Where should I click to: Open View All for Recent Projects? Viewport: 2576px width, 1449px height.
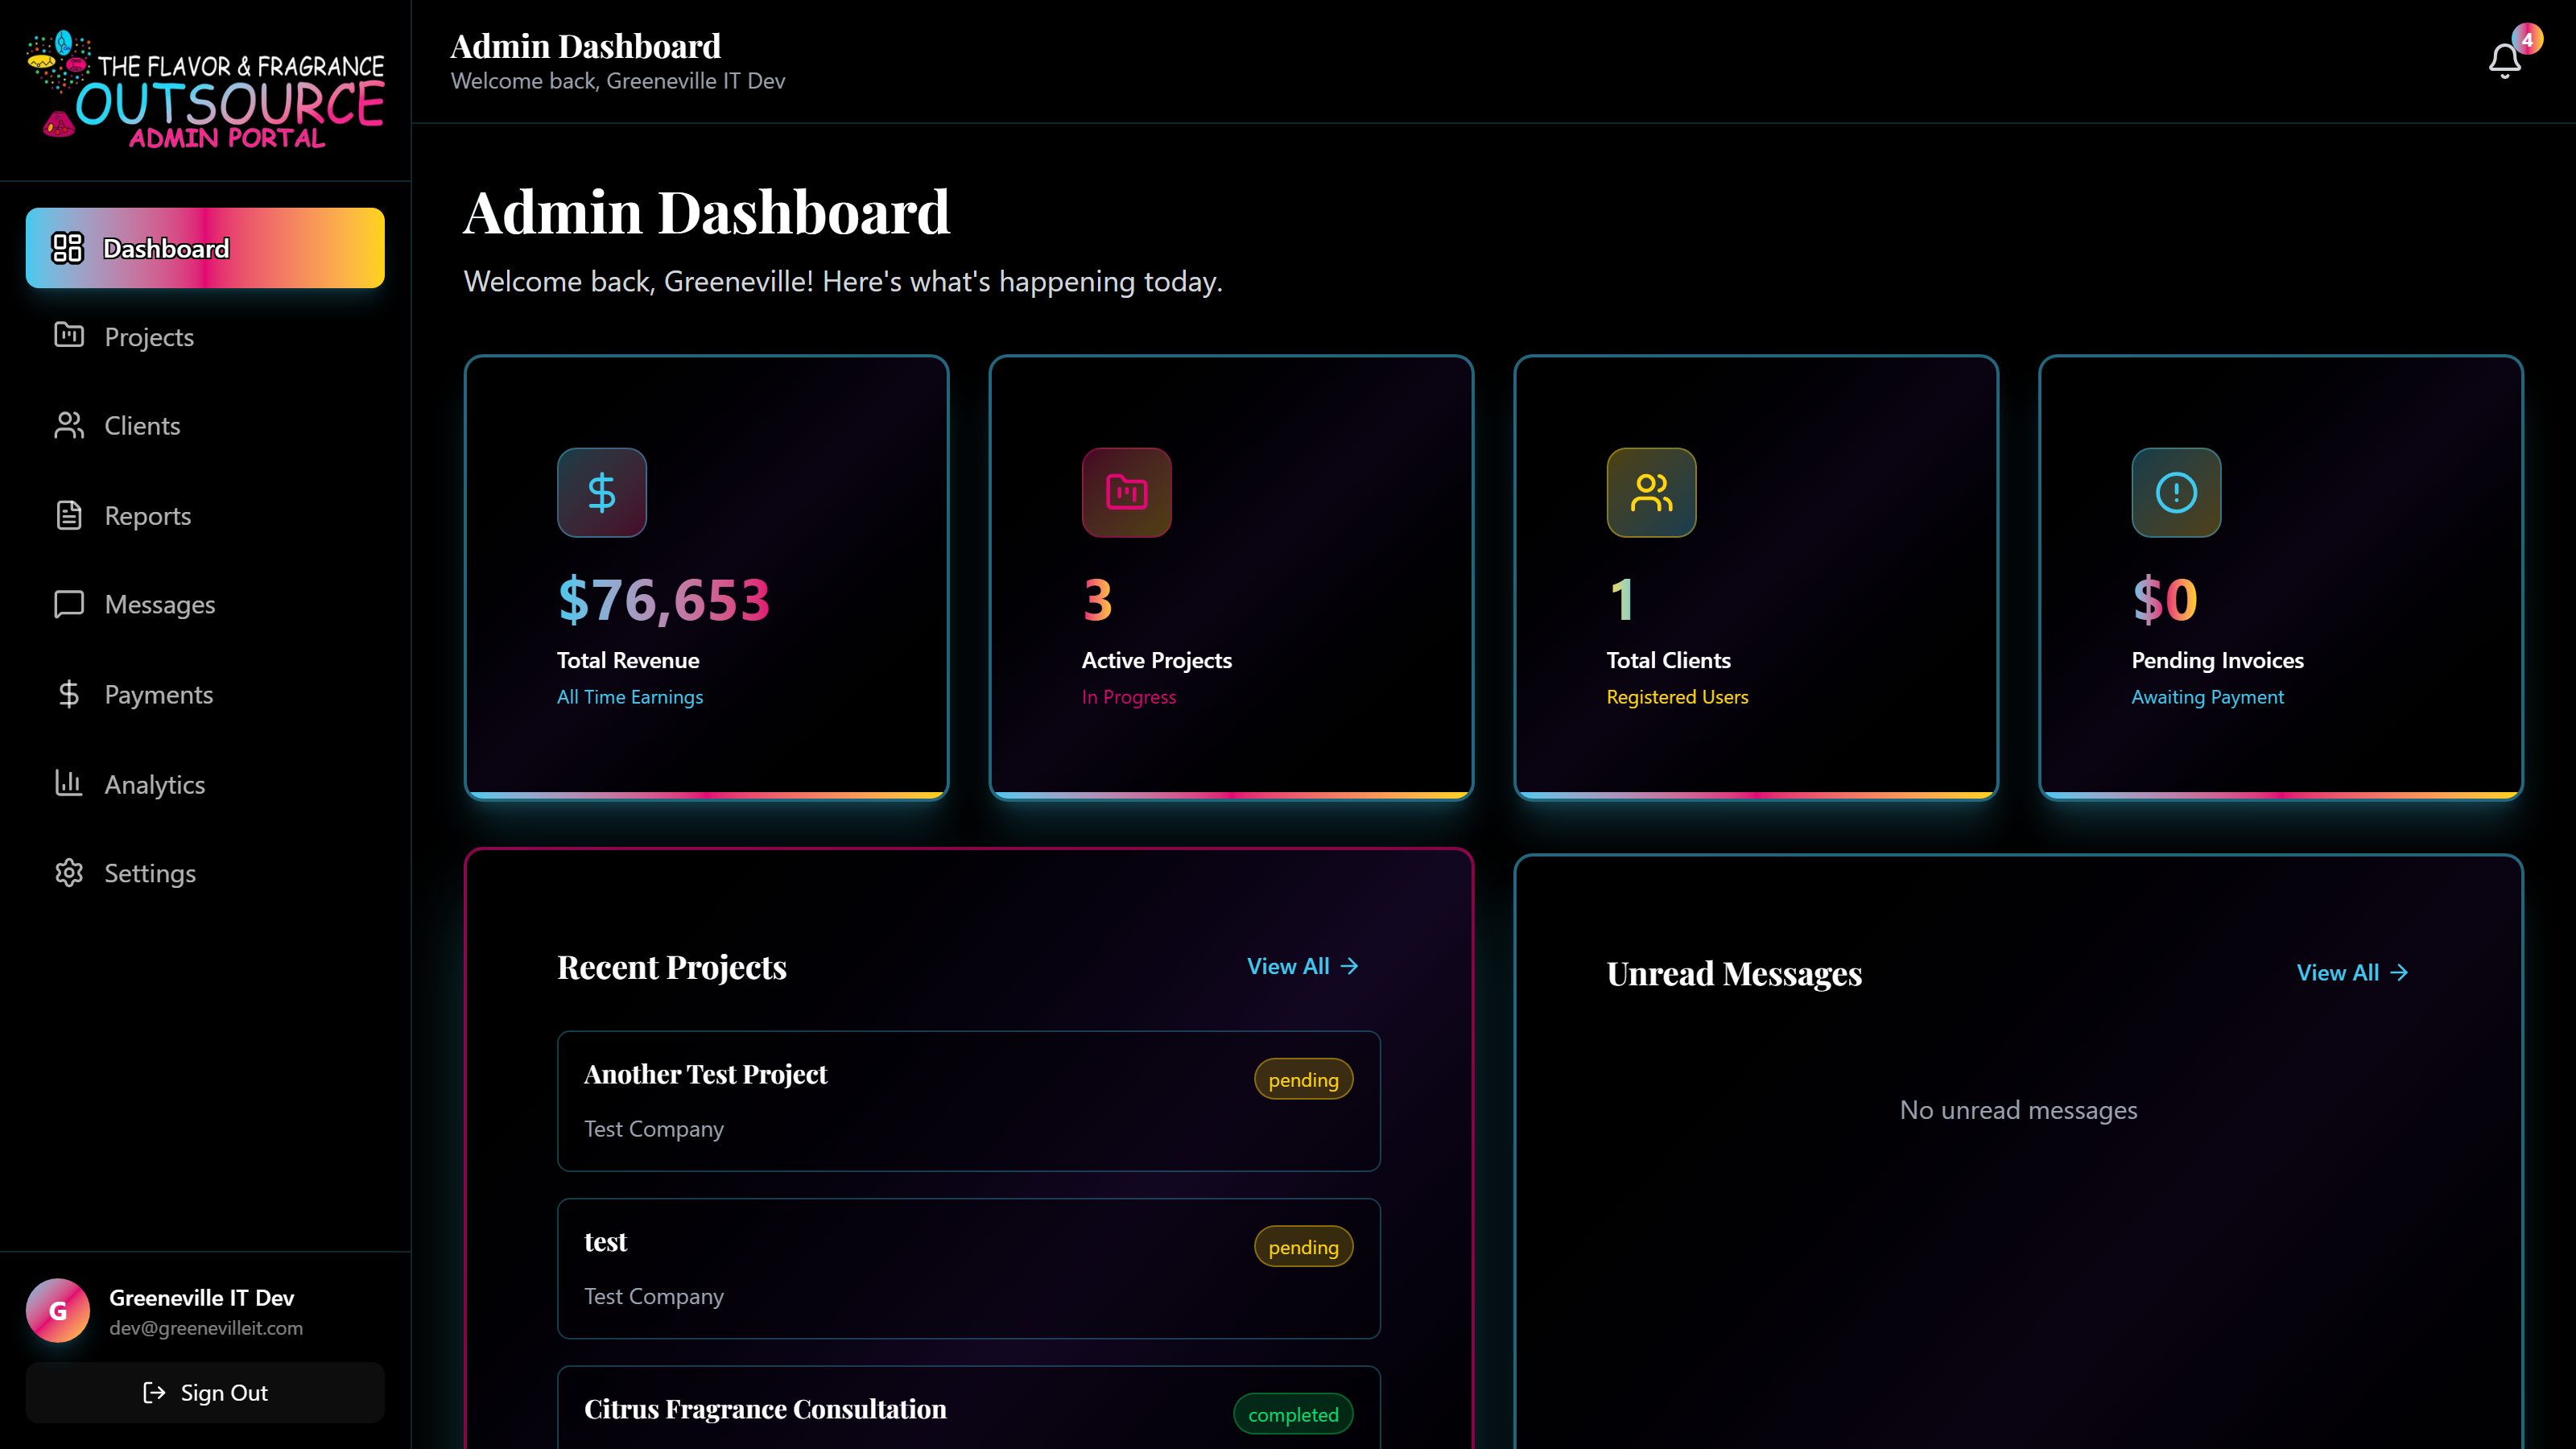1301,966
